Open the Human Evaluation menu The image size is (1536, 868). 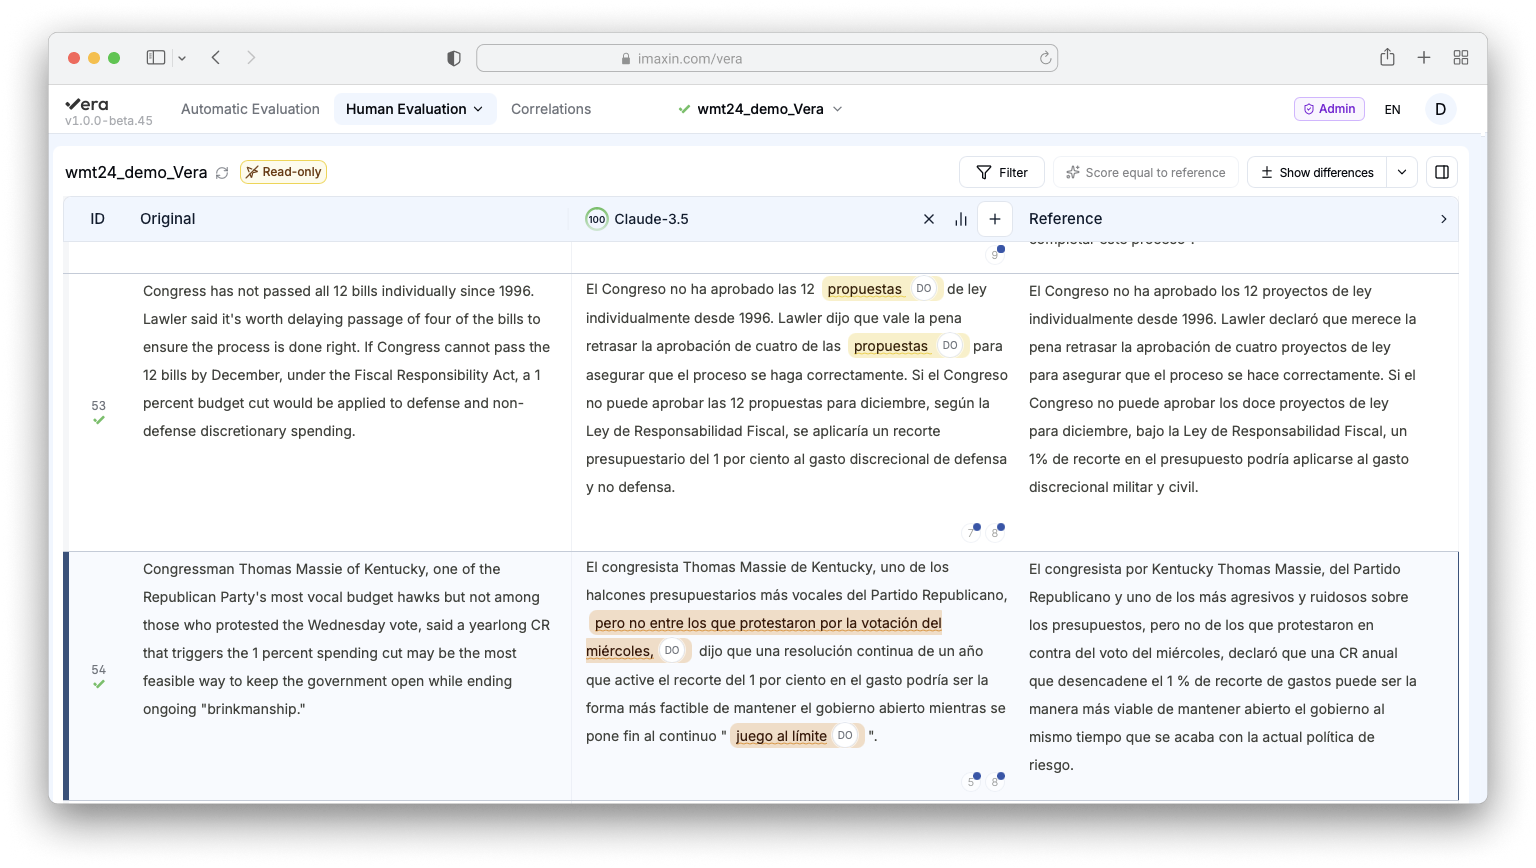pyautogui.click(x=414, y=109)
